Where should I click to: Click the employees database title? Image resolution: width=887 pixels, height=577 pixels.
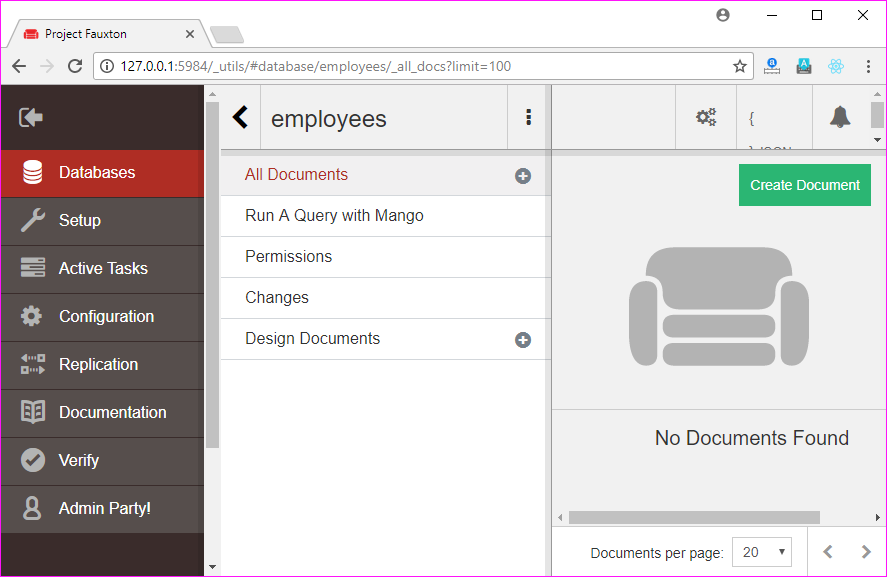pos(329,119)
